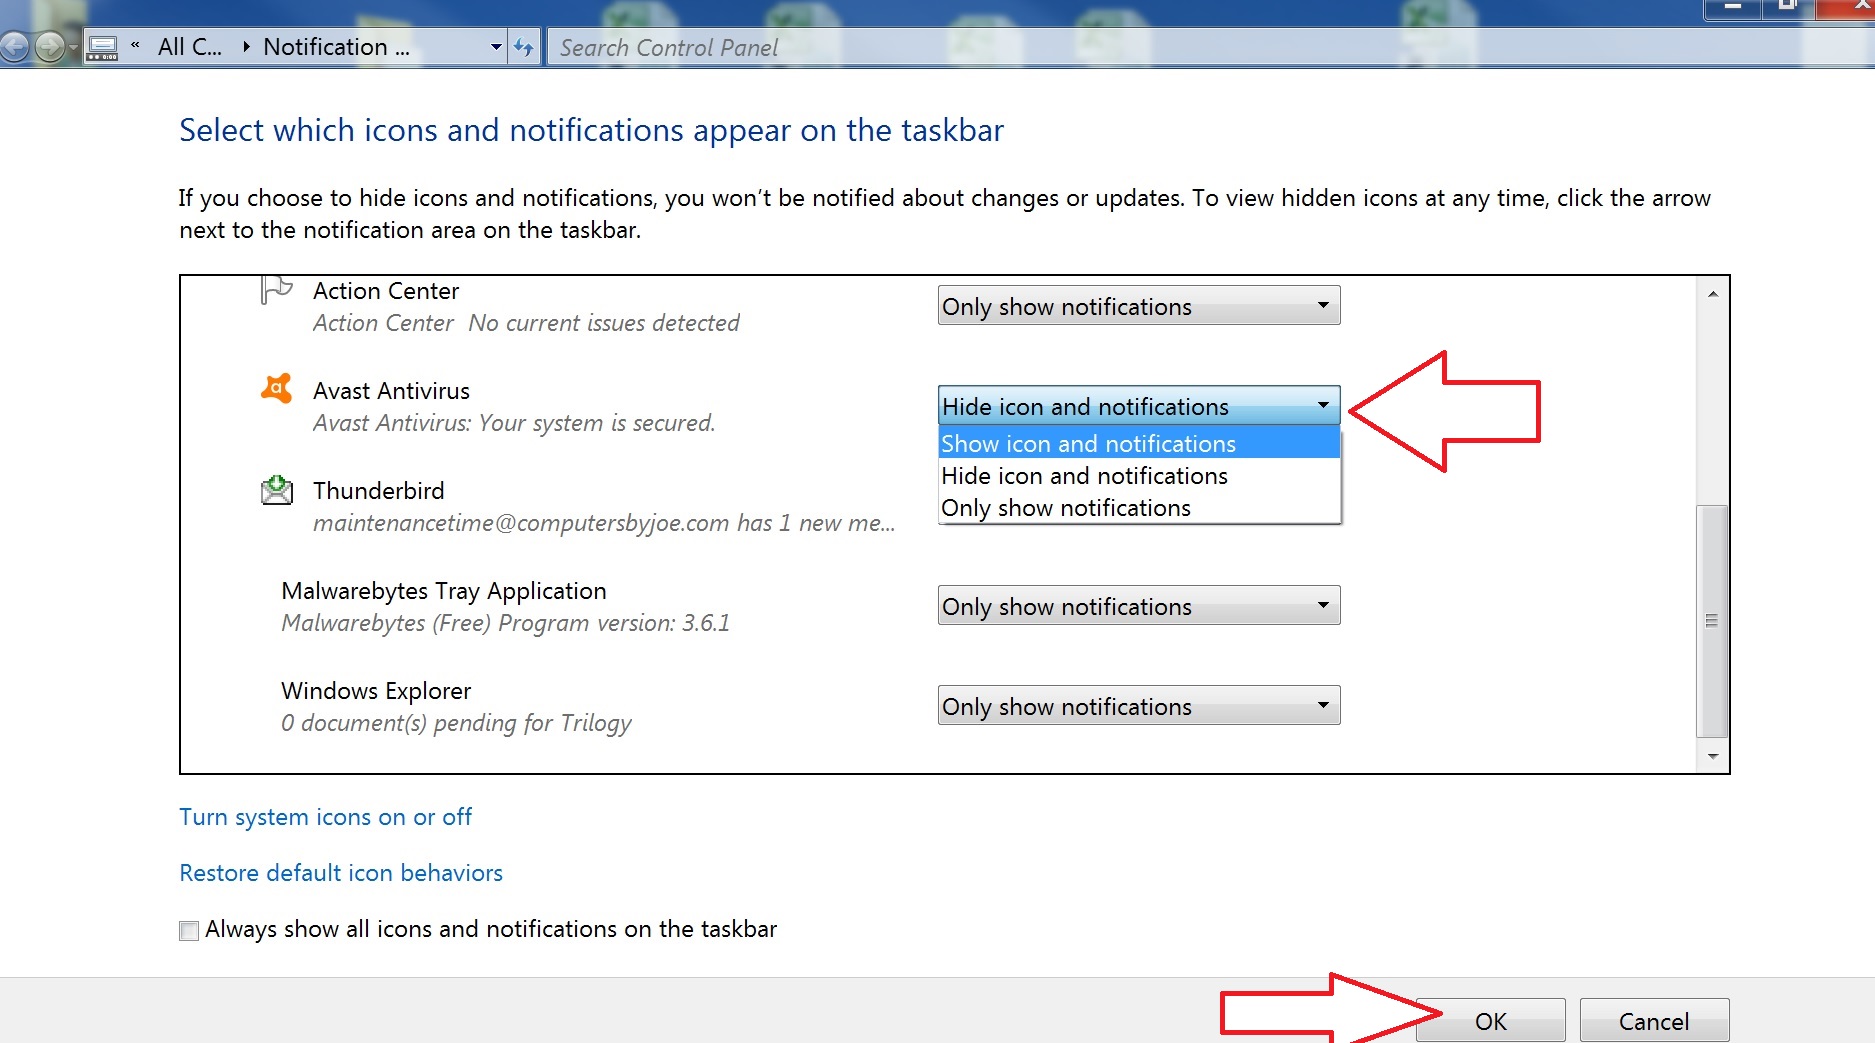Open Windows Explorer behavior dropdown

click(1139, 706)
